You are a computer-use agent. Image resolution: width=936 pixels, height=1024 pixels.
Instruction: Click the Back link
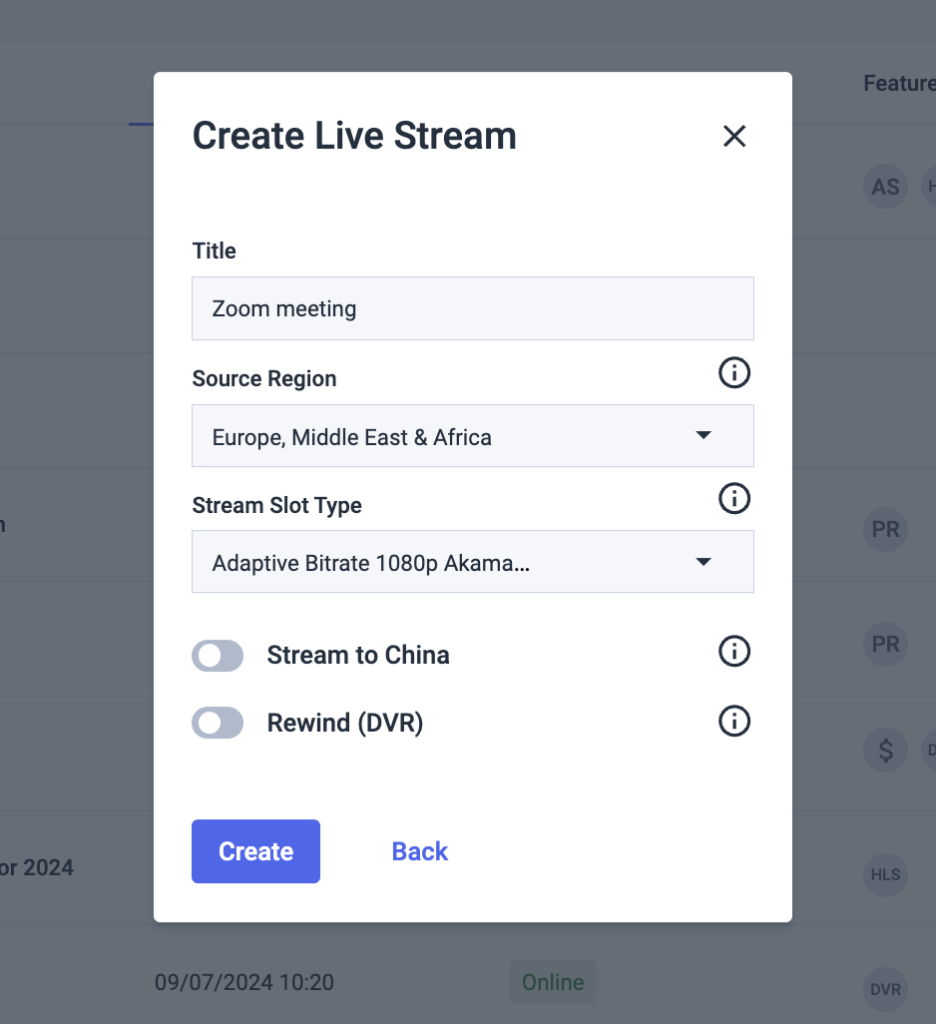pyautogui.click(x=419, y=851)
